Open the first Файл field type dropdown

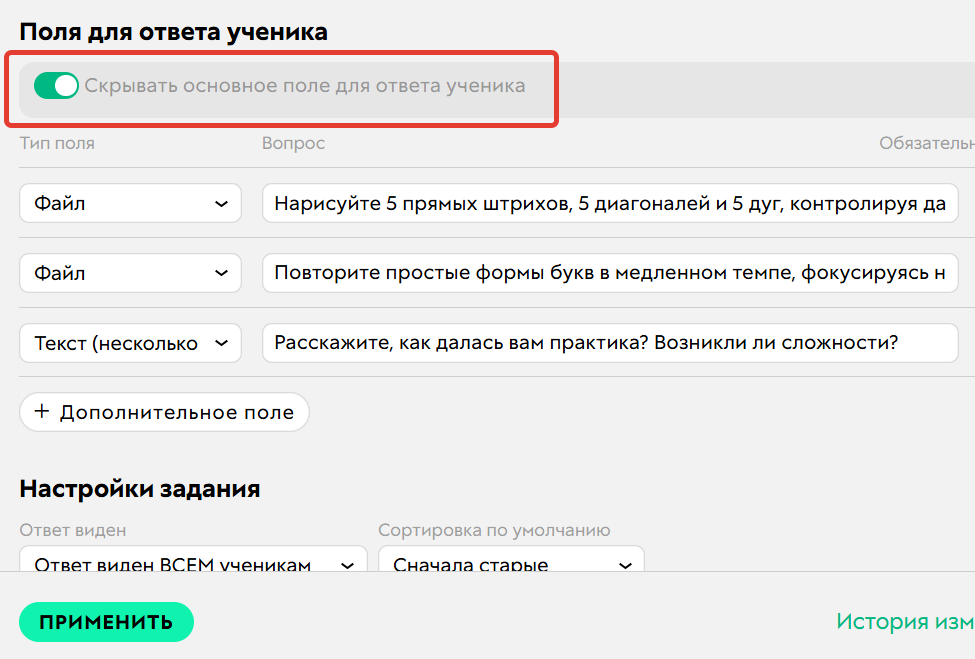pyautogui.click(x=130, y=202)
